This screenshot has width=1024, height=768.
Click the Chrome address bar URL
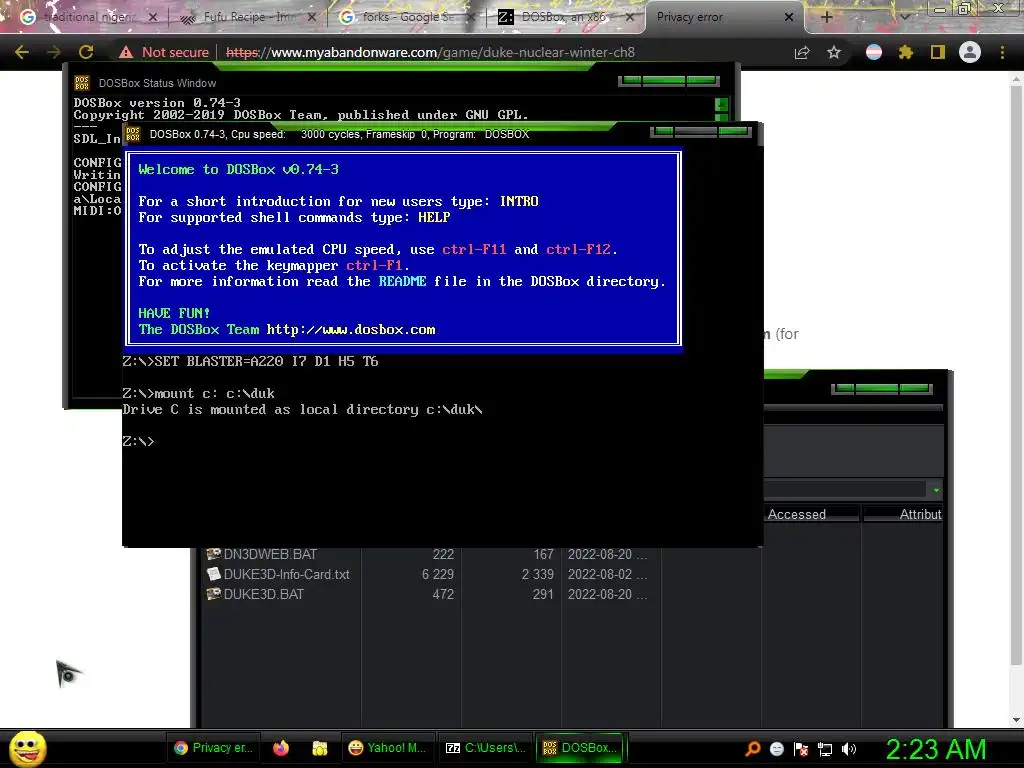click(430, 52)
